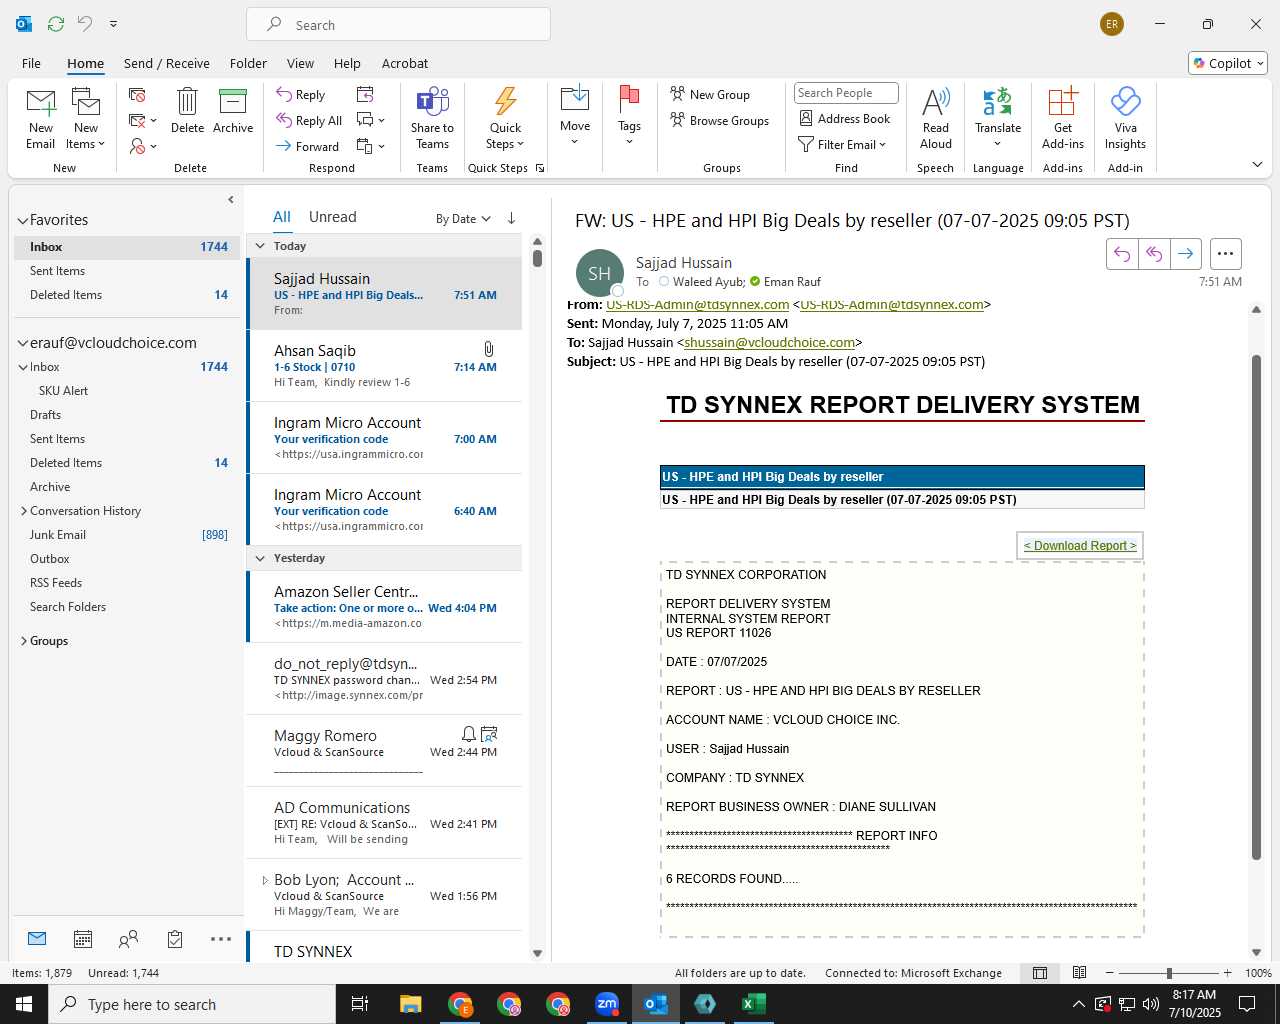1280x1024 pixels.
Task: Open the Tags flag menu
Action: tap(629, 117)
